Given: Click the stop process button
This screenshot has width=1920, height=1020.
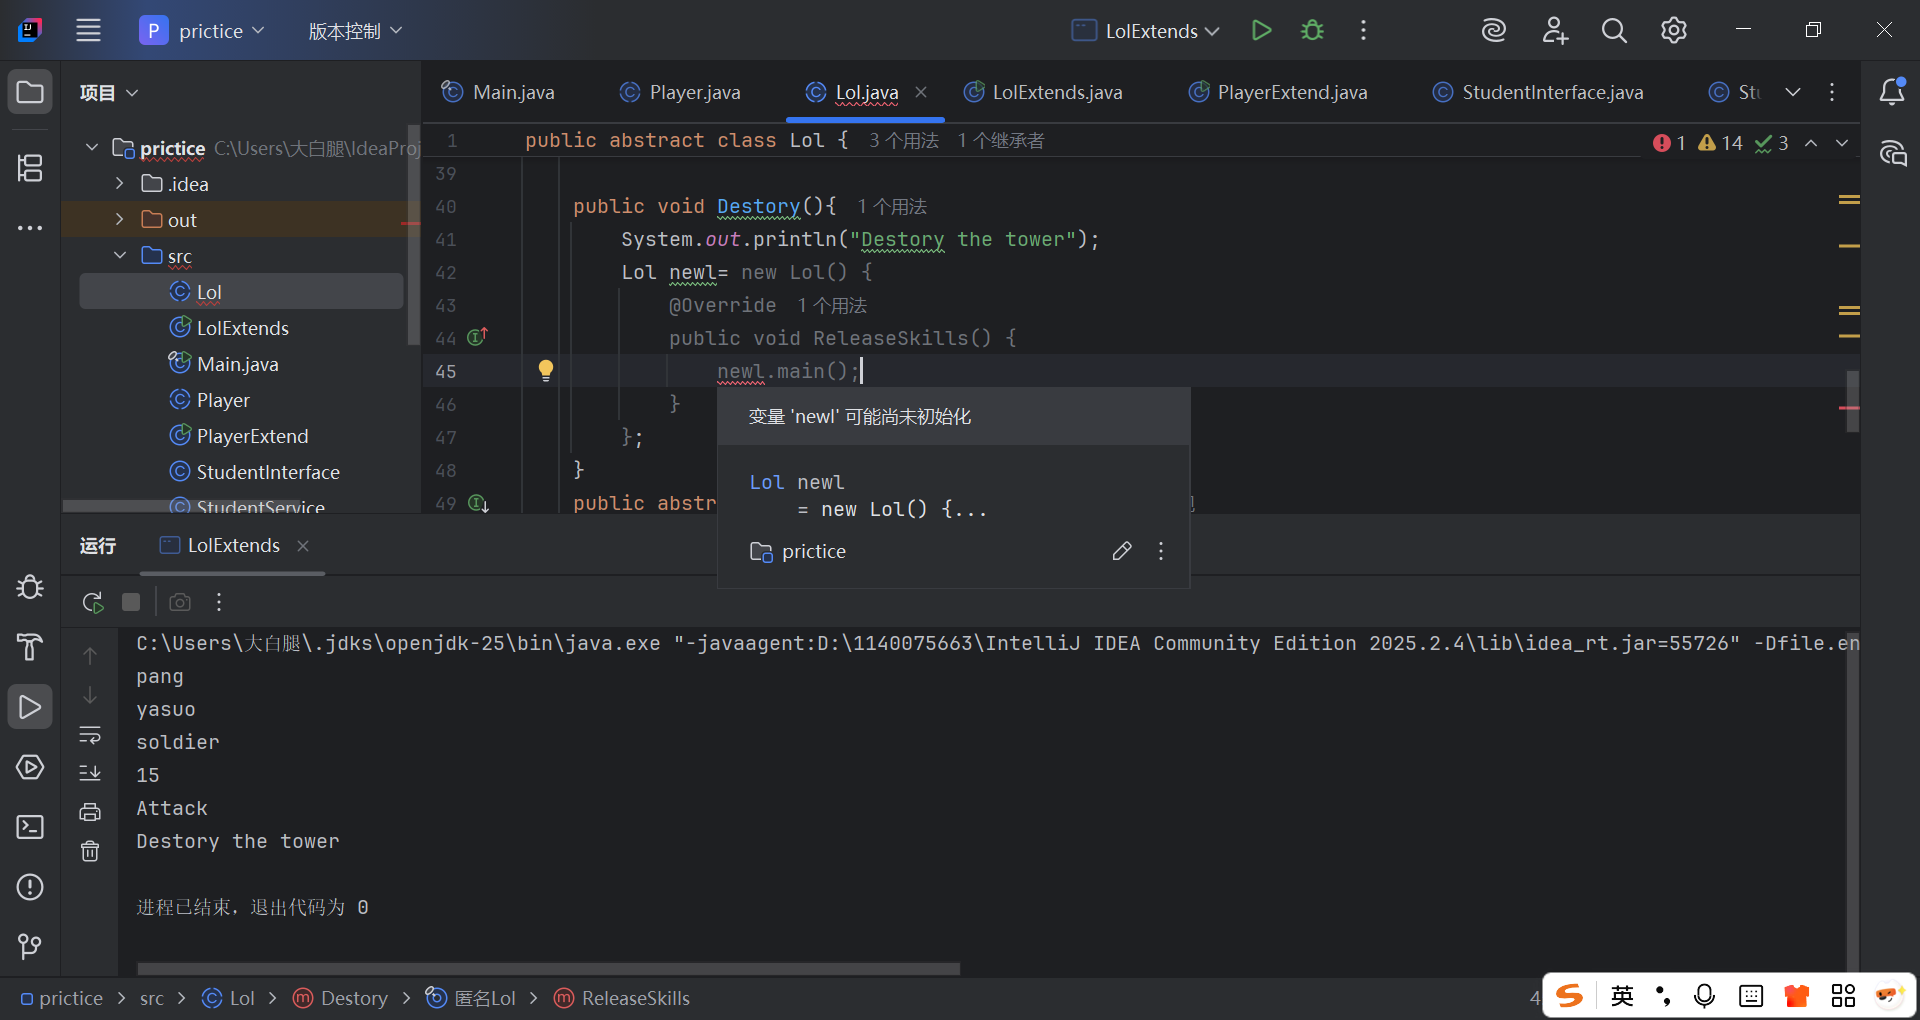Looking at the screenshot, I should coord(131,602).
